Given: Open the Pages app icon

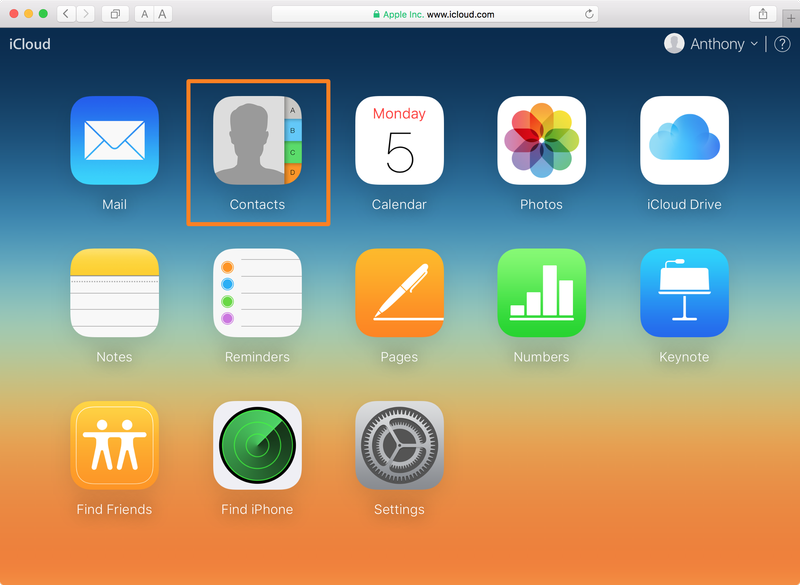Looking at the screenshot, I should (x=399, y=293).
